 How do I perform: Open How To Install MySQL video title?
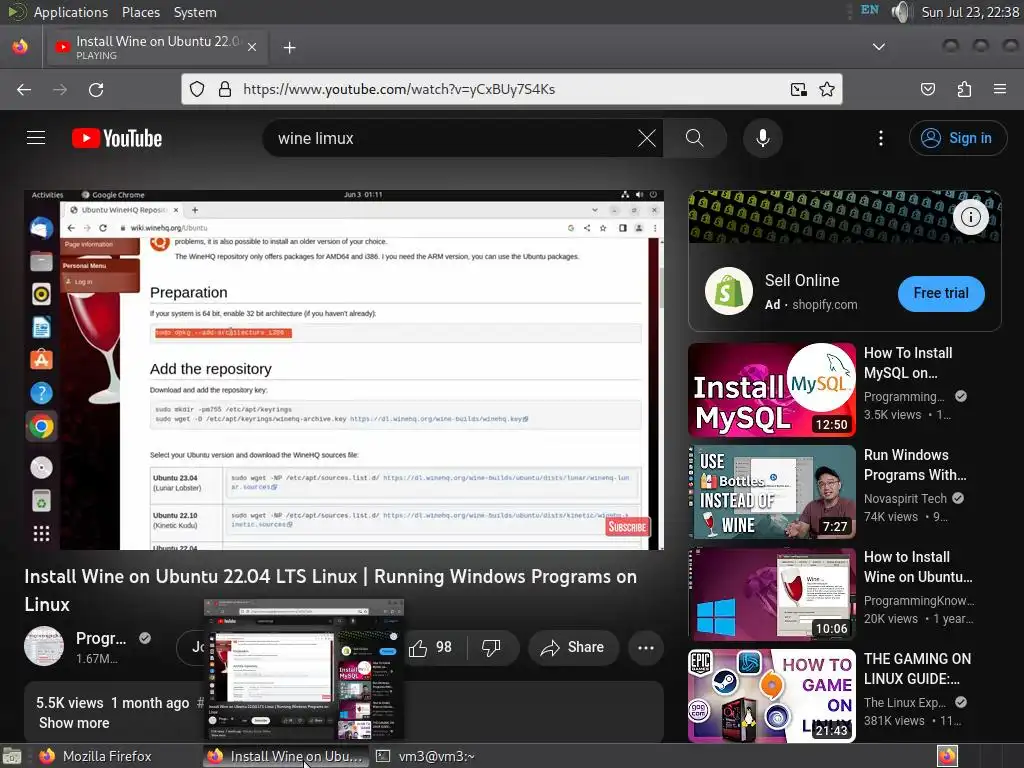pyautogui.click(x=908, y=362)
